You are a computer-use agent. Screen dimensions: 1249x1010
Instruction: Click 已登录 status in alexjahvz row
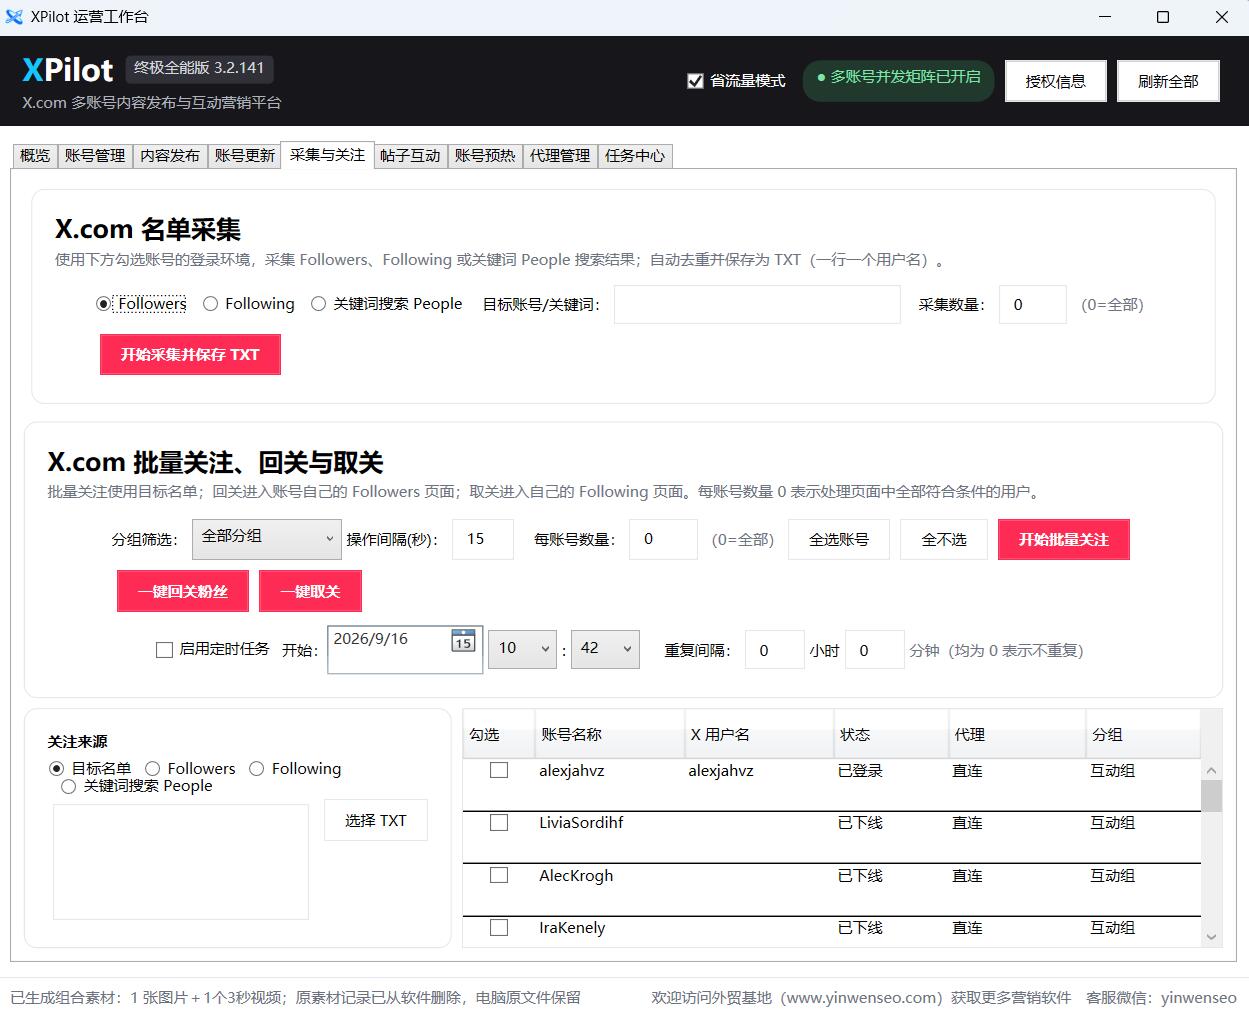[860, 771]
